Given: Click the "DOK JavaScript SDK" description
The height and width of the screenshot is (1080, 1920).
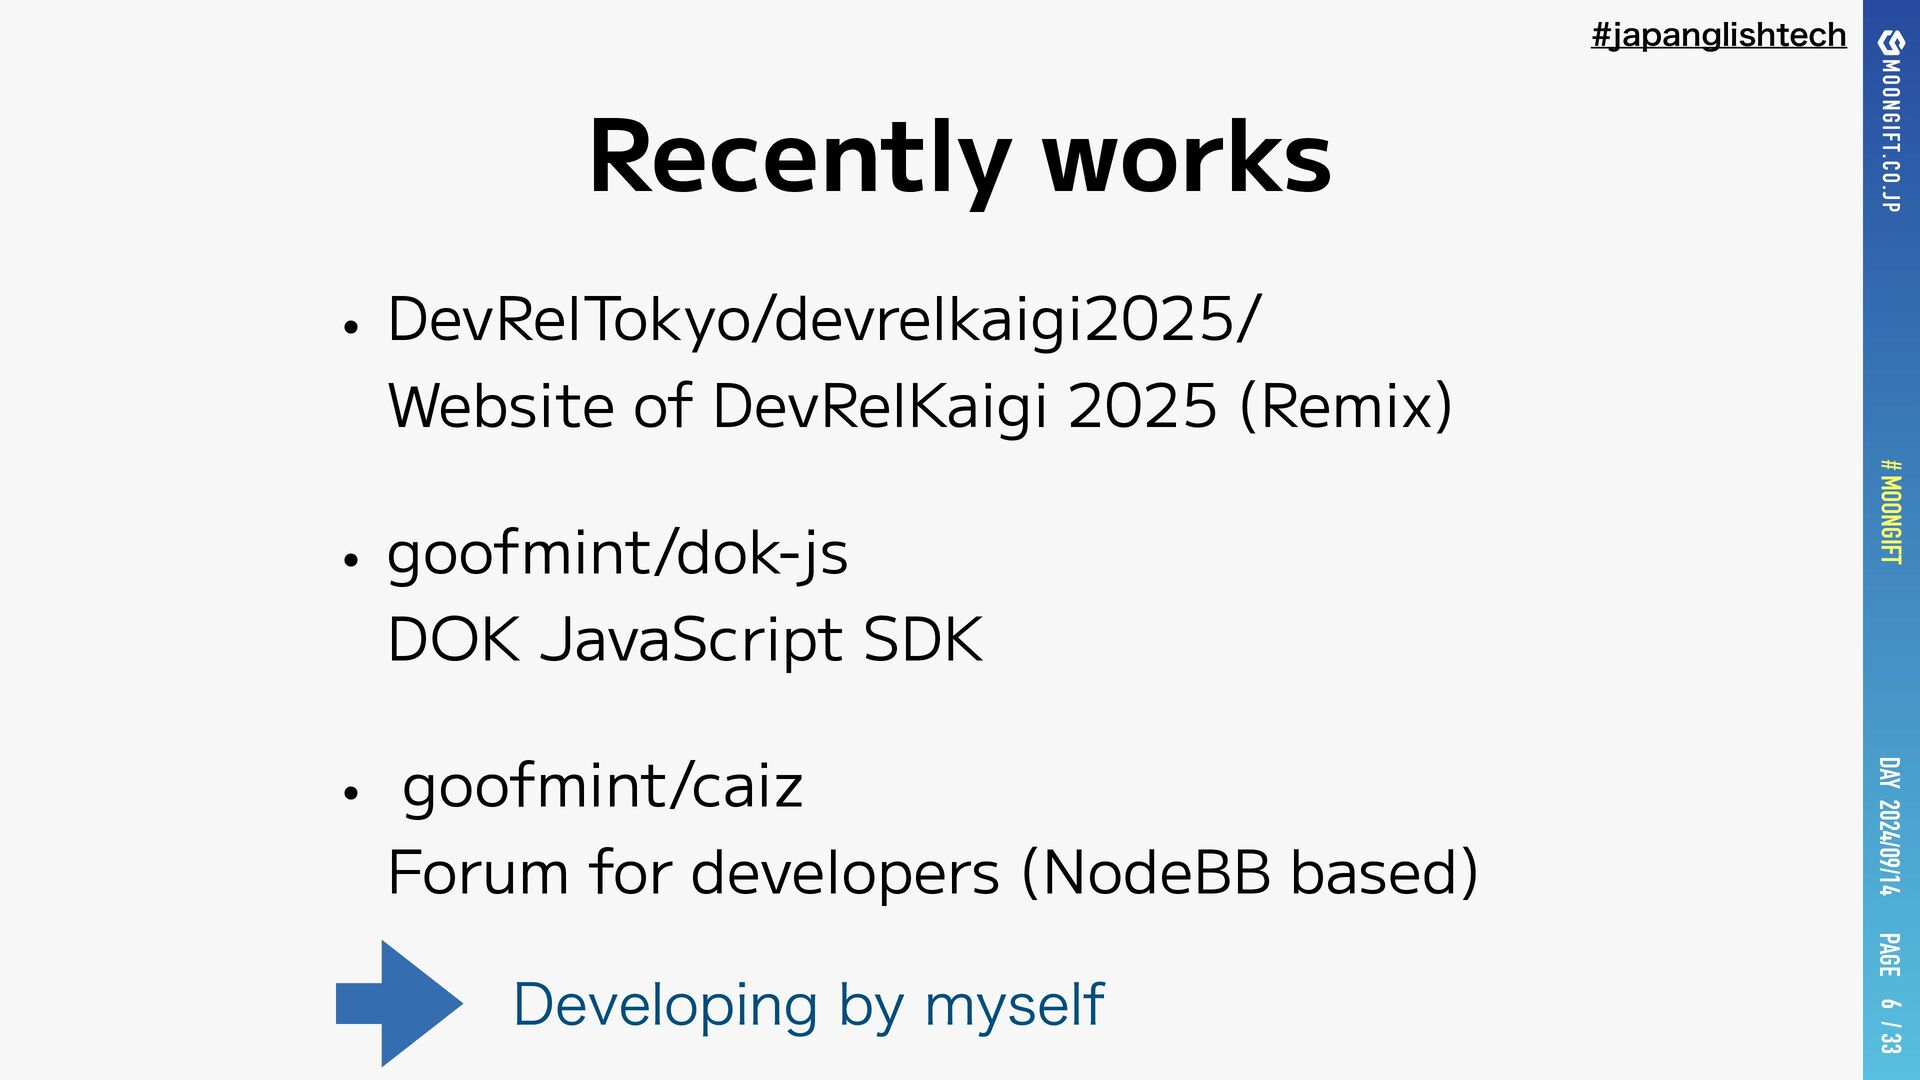Looking at the screenshot, I should coord(685,640).
